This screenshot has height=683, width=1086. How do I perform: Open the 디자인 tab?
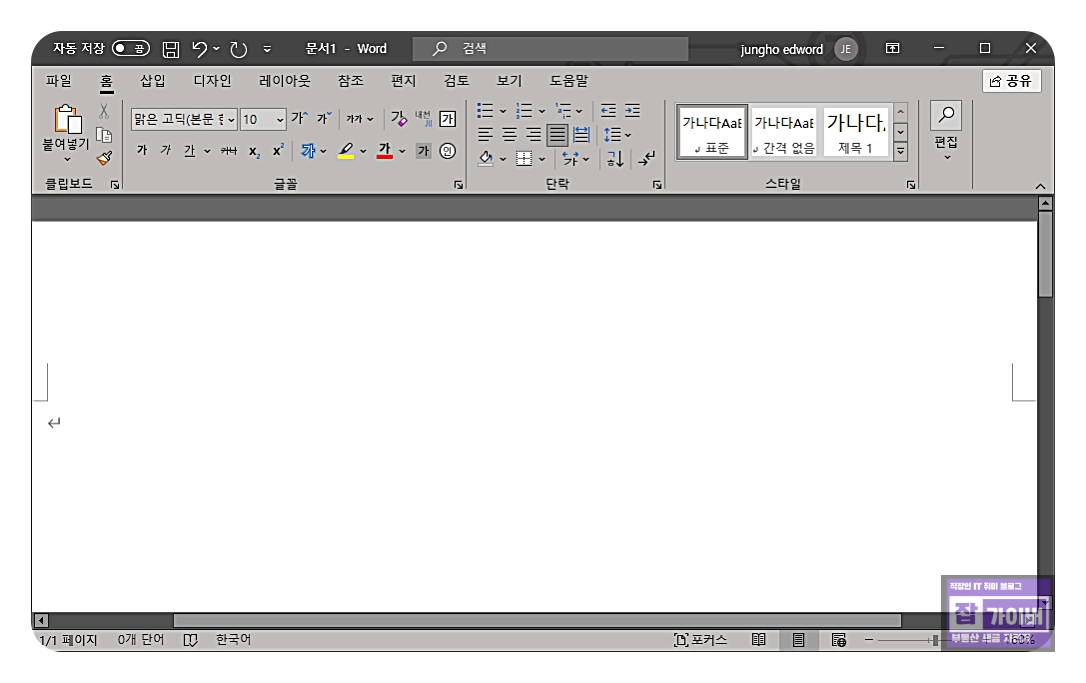pyautogui.click(x=212, y=80)
